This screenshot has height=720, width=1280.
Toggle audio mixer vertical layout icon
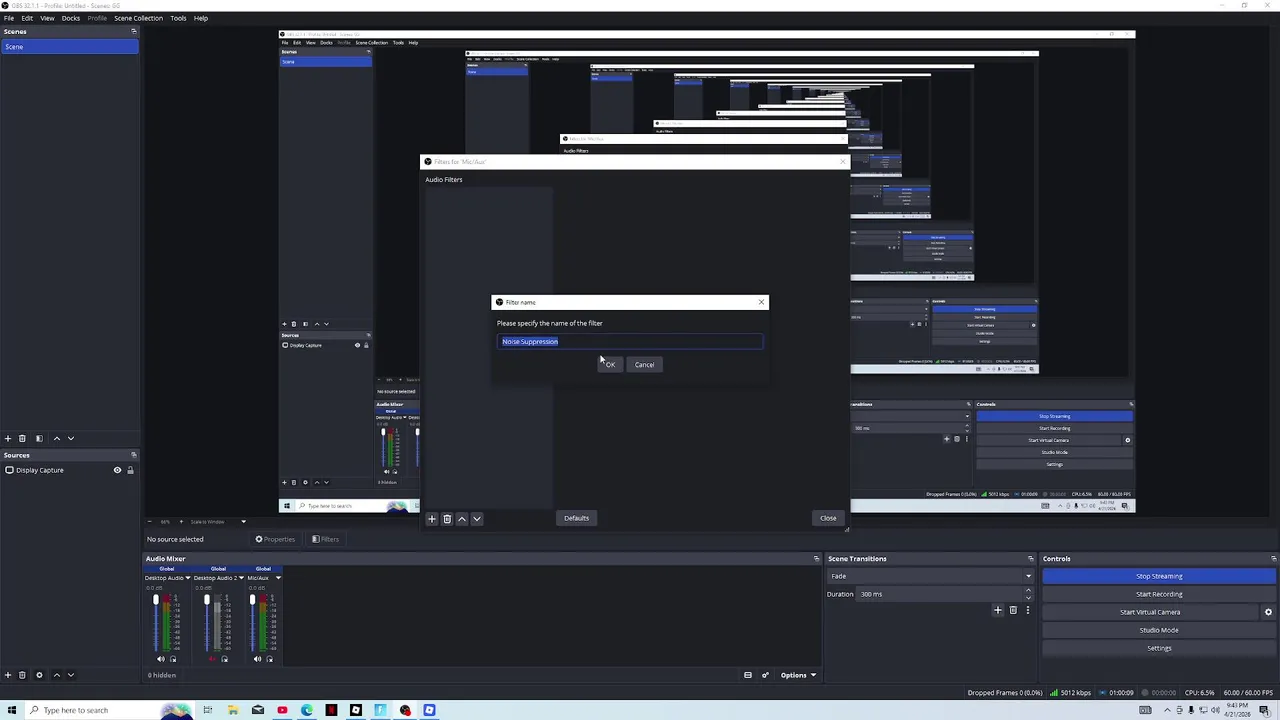coord(747,675)
